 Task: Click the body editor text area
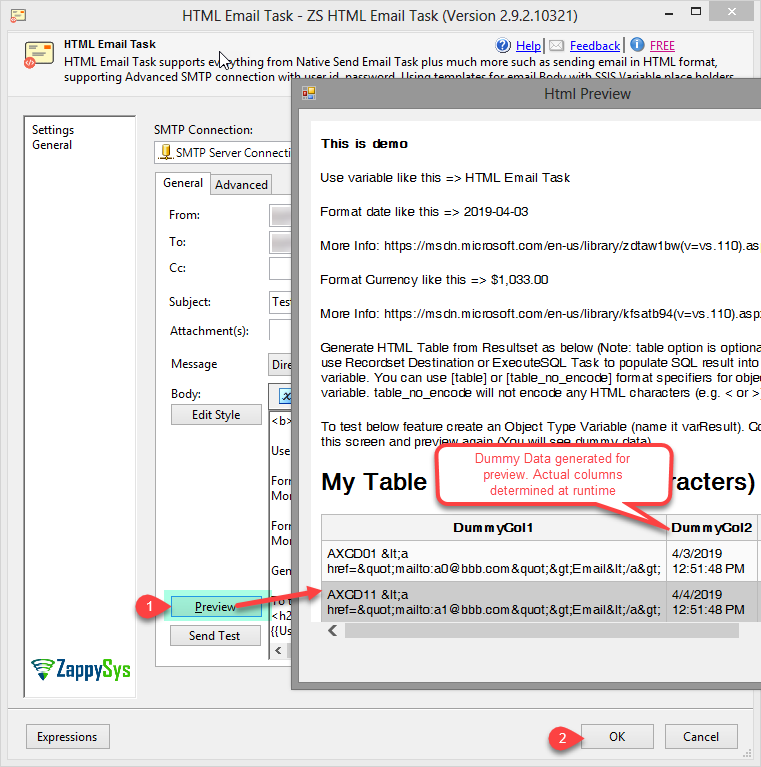(x=280, y=526)
